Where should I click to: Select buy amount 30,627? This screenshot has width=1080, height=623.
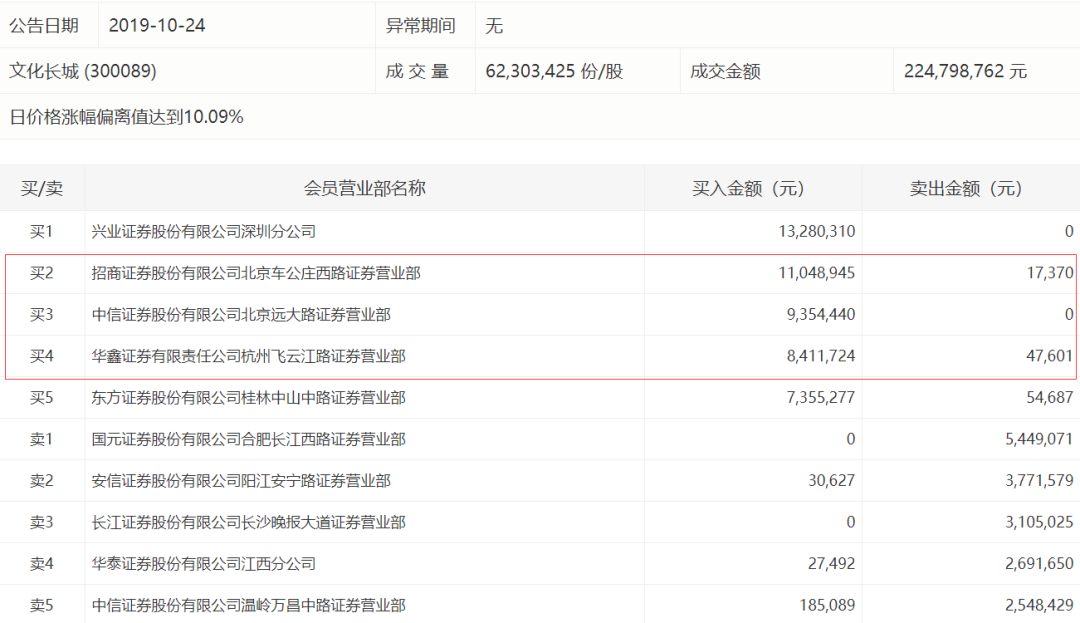831,481
